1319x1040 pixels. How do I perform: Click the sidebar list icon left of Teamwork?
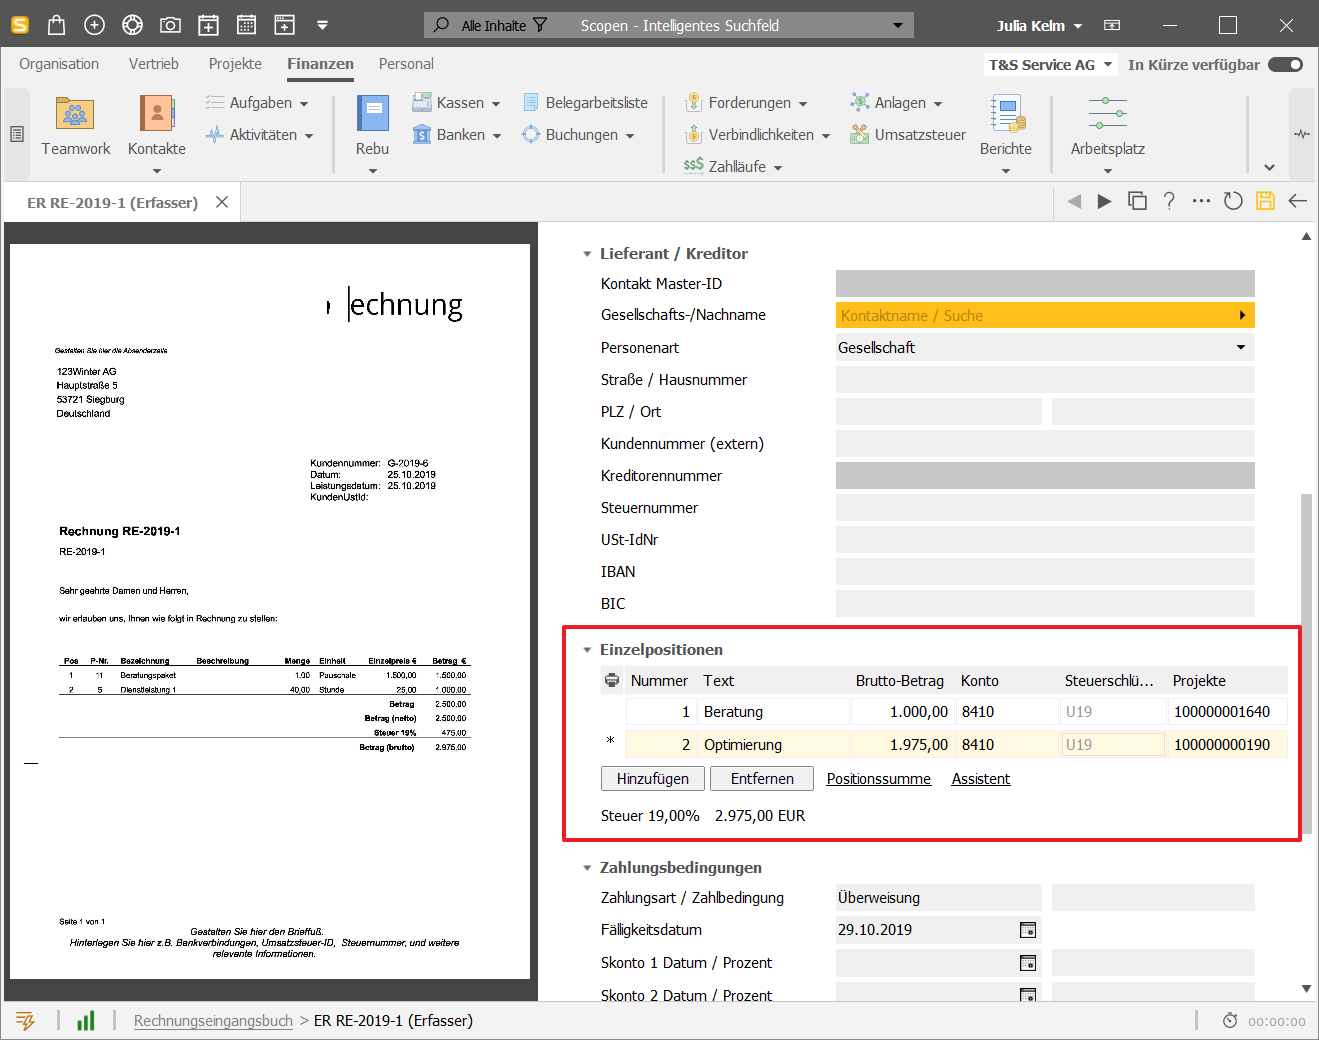(17, 134)
